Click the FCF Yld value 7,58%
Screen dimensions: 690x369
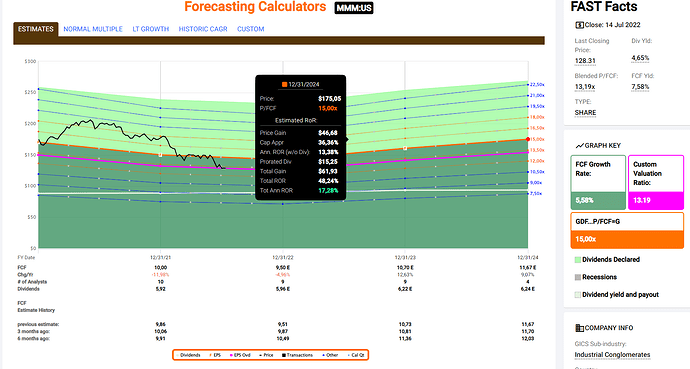click(x=640, y=87)
